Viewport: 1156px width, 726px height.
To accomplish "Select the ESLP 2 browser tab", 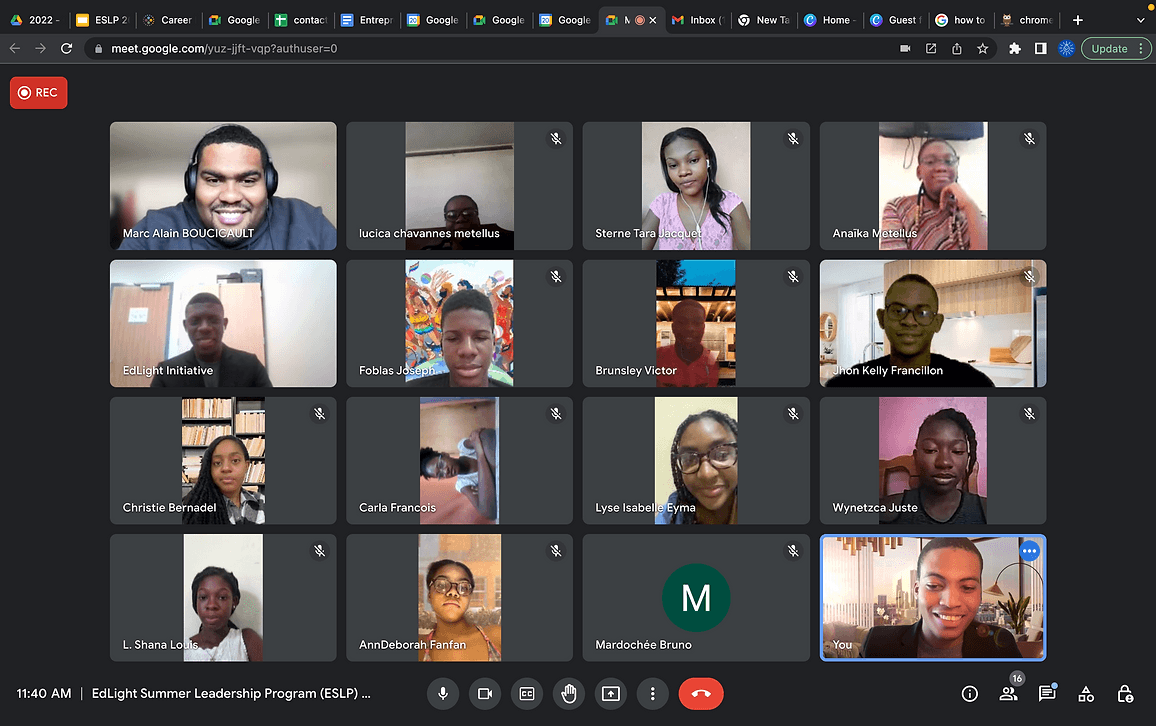I will point(101,19).
